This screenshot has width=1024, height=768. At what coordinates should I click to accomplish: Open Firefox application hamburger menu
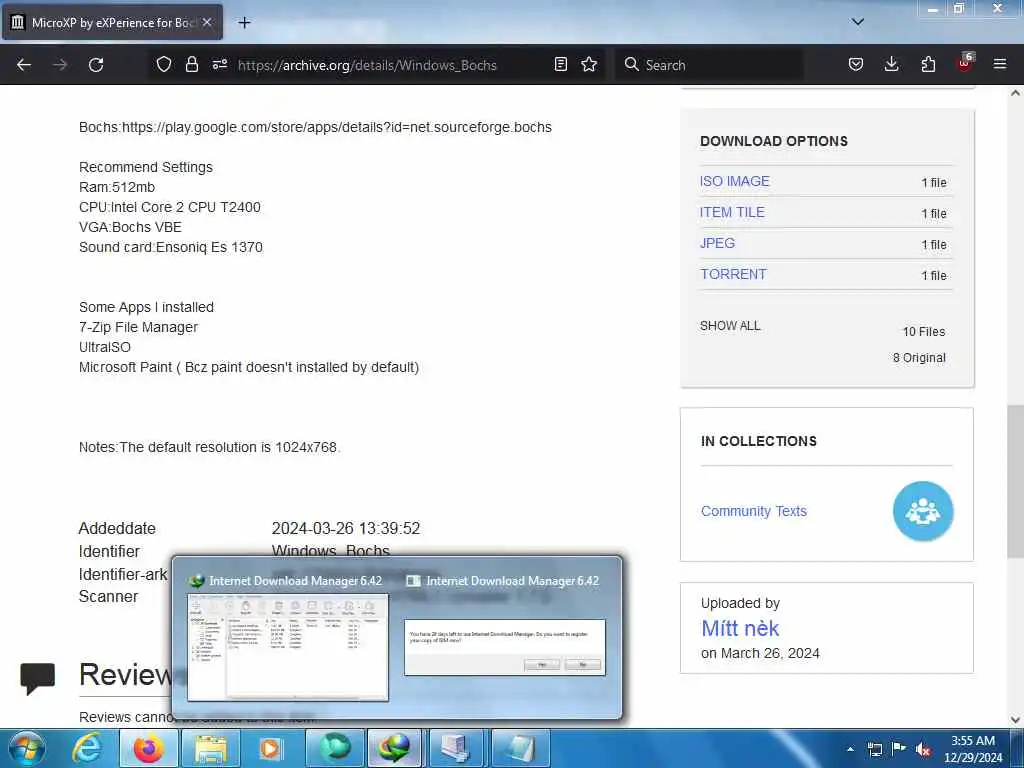pyautogui.click(x=1000, y=64)
